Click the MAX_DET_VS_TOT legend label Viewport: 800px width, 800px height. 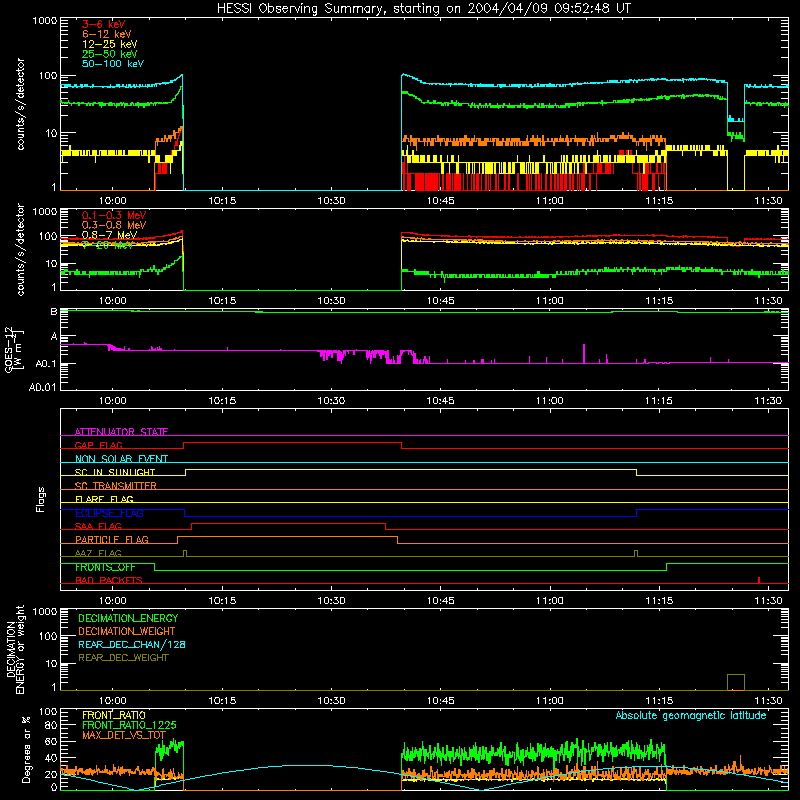(124, 735)
